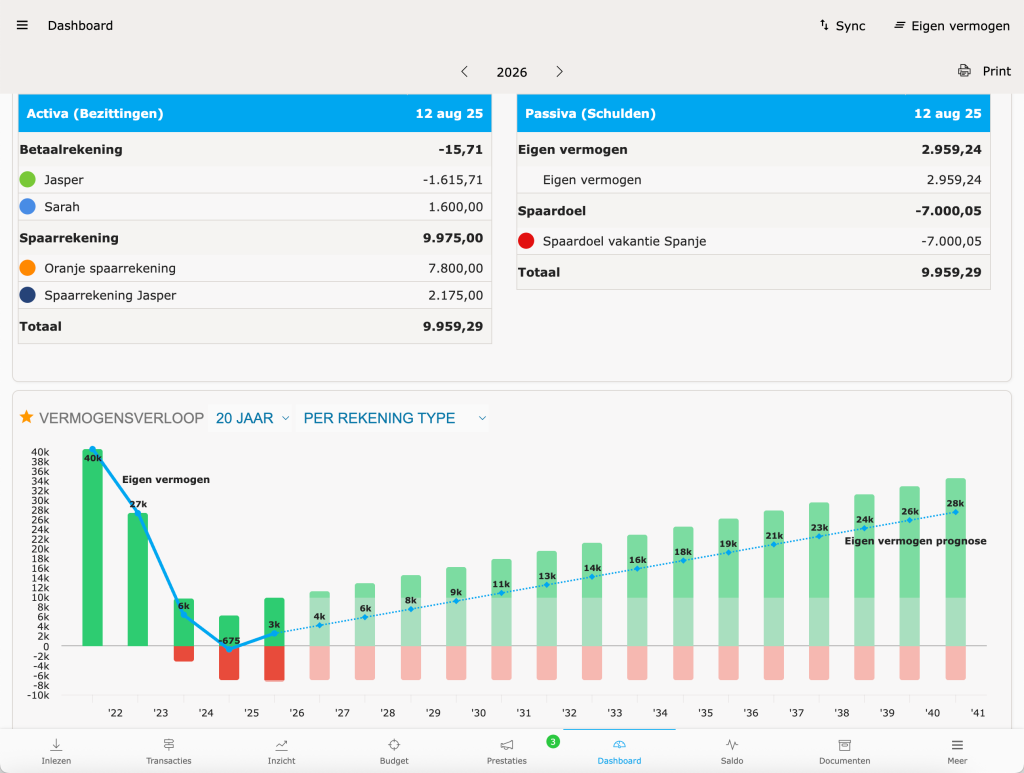Viewport: 1024px width, 773px height.
Task: Open Prestaties megaphone icon
Action: point(507,745)
